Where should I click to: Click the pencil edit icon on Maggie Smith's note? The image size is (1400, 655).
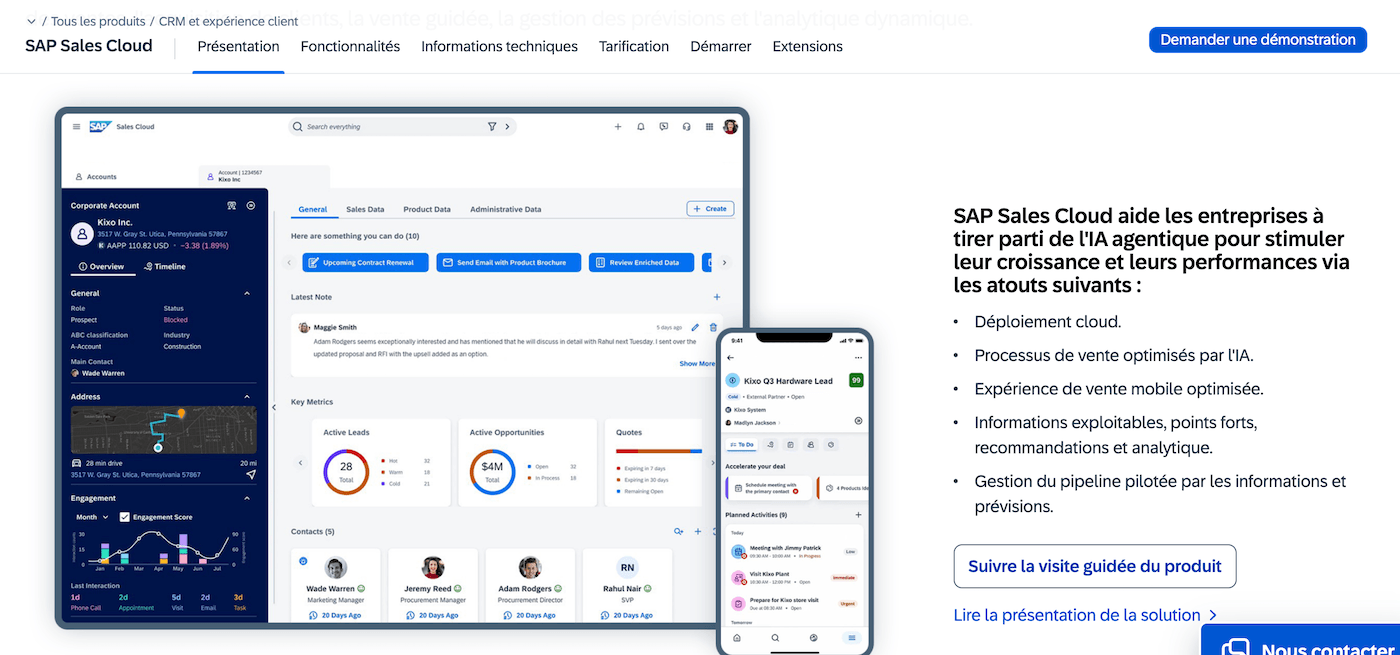click(696, 327)
